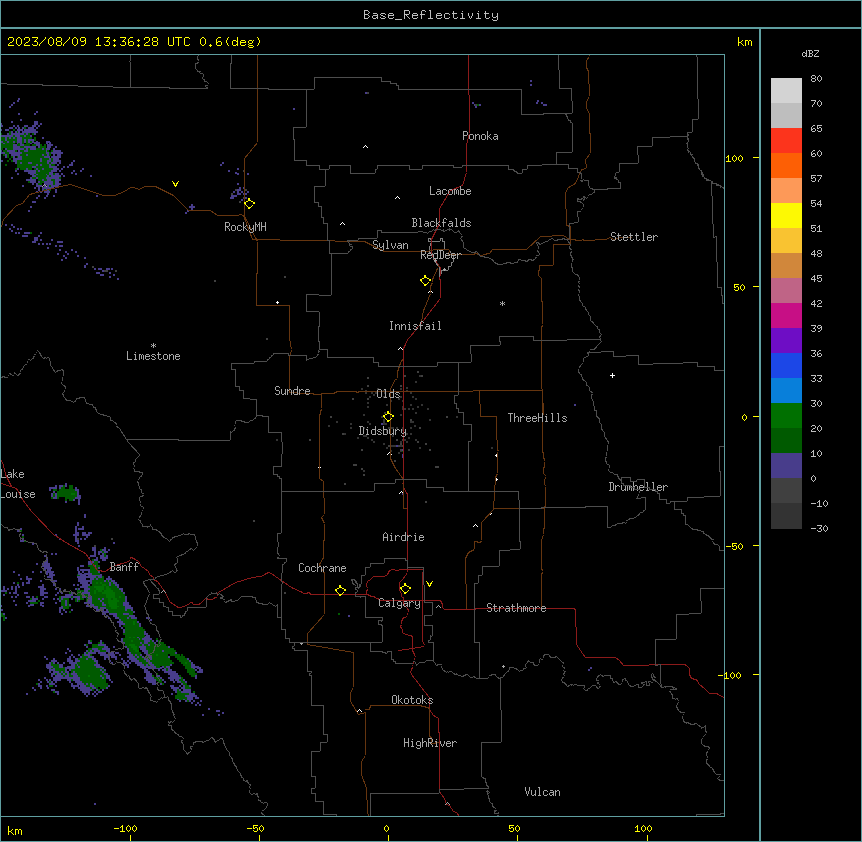Click the yellow diamond marker near RockyMH
The width and height of the screenshot is (862, 842).
pos(250,203)
